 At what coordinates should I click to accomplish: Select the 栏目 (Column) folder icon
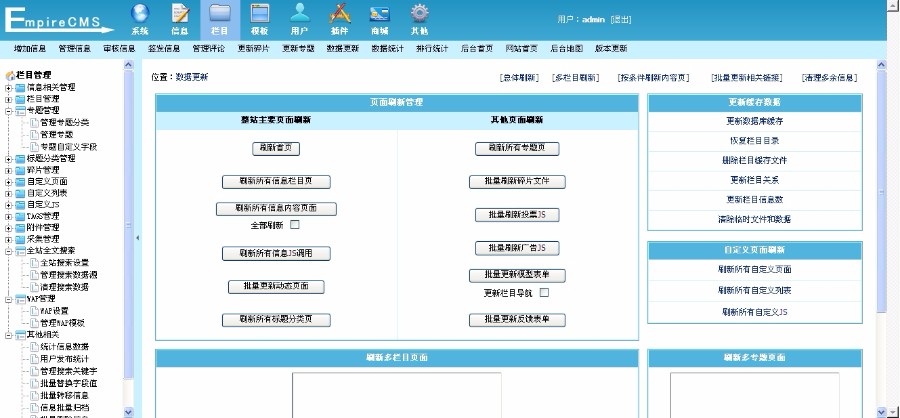[220, 14]
